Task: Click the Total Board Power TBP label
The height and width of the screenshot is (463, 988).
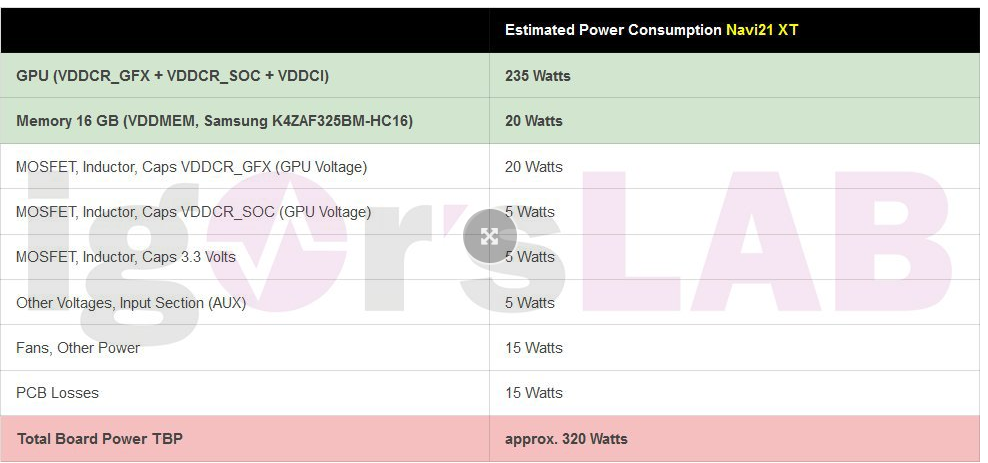Action: [x=100, y=438]
